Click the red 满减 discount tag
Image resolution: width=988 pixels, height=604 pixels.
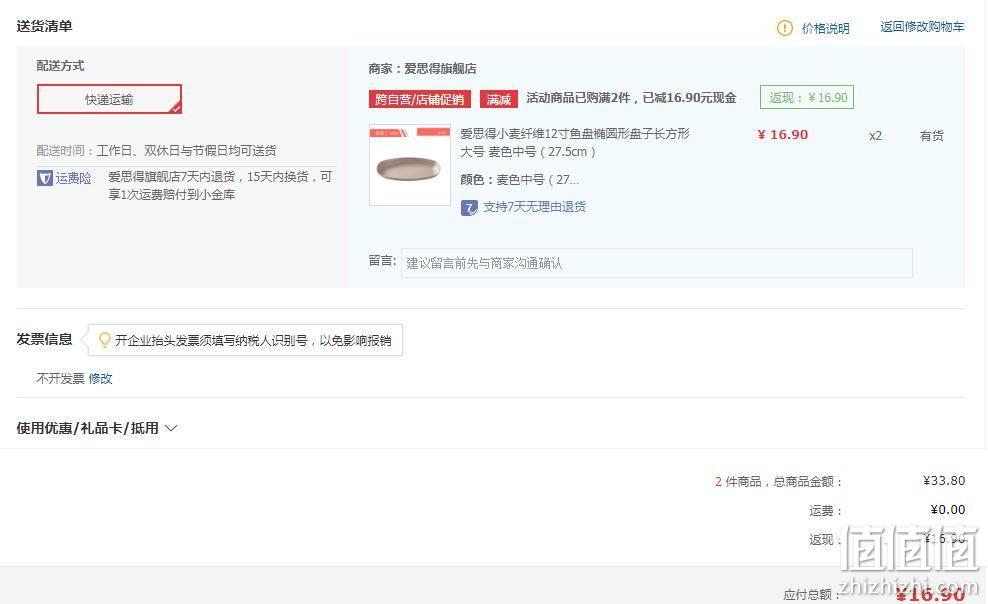coord(498,99)
